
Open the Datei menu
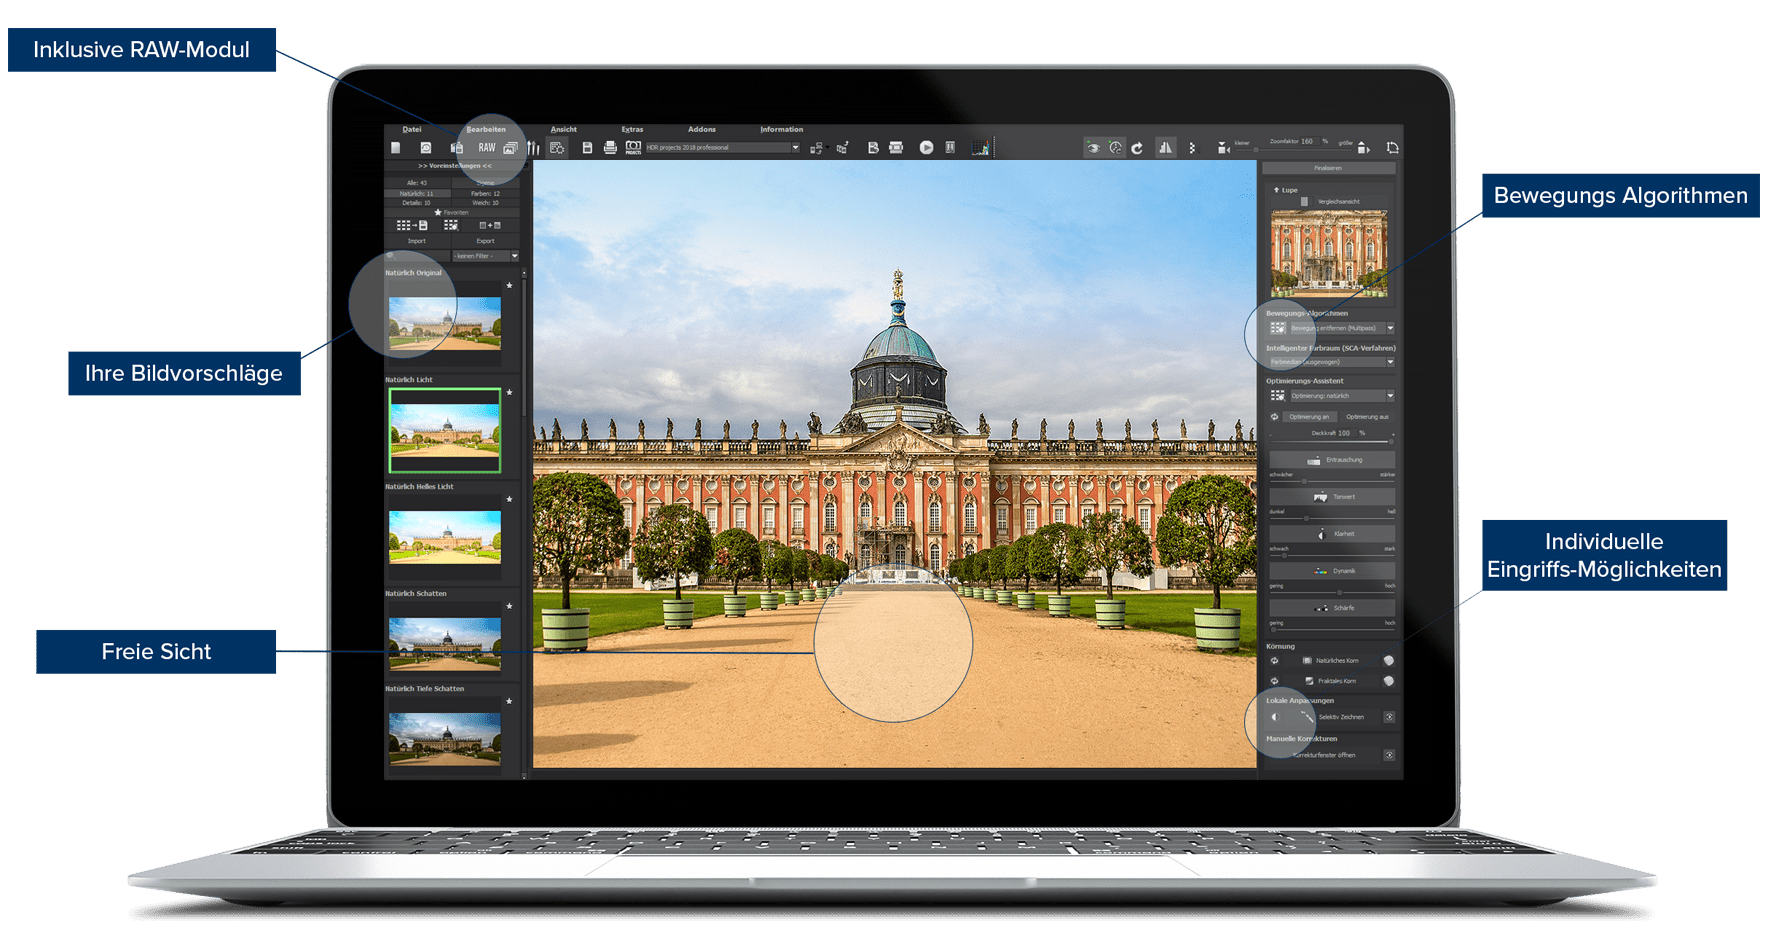click(x=412, y=129)
